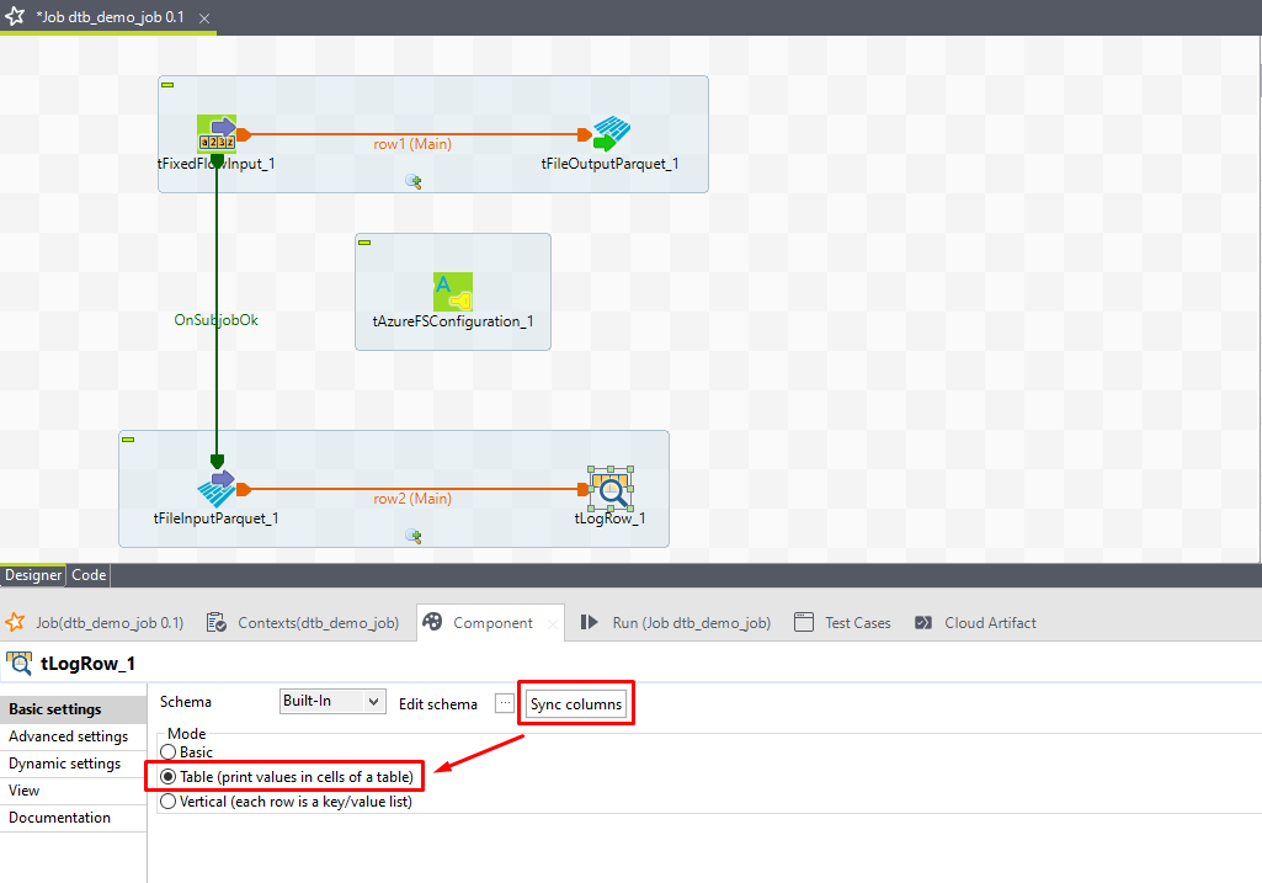Select Table mode radio button

[168, 776]
